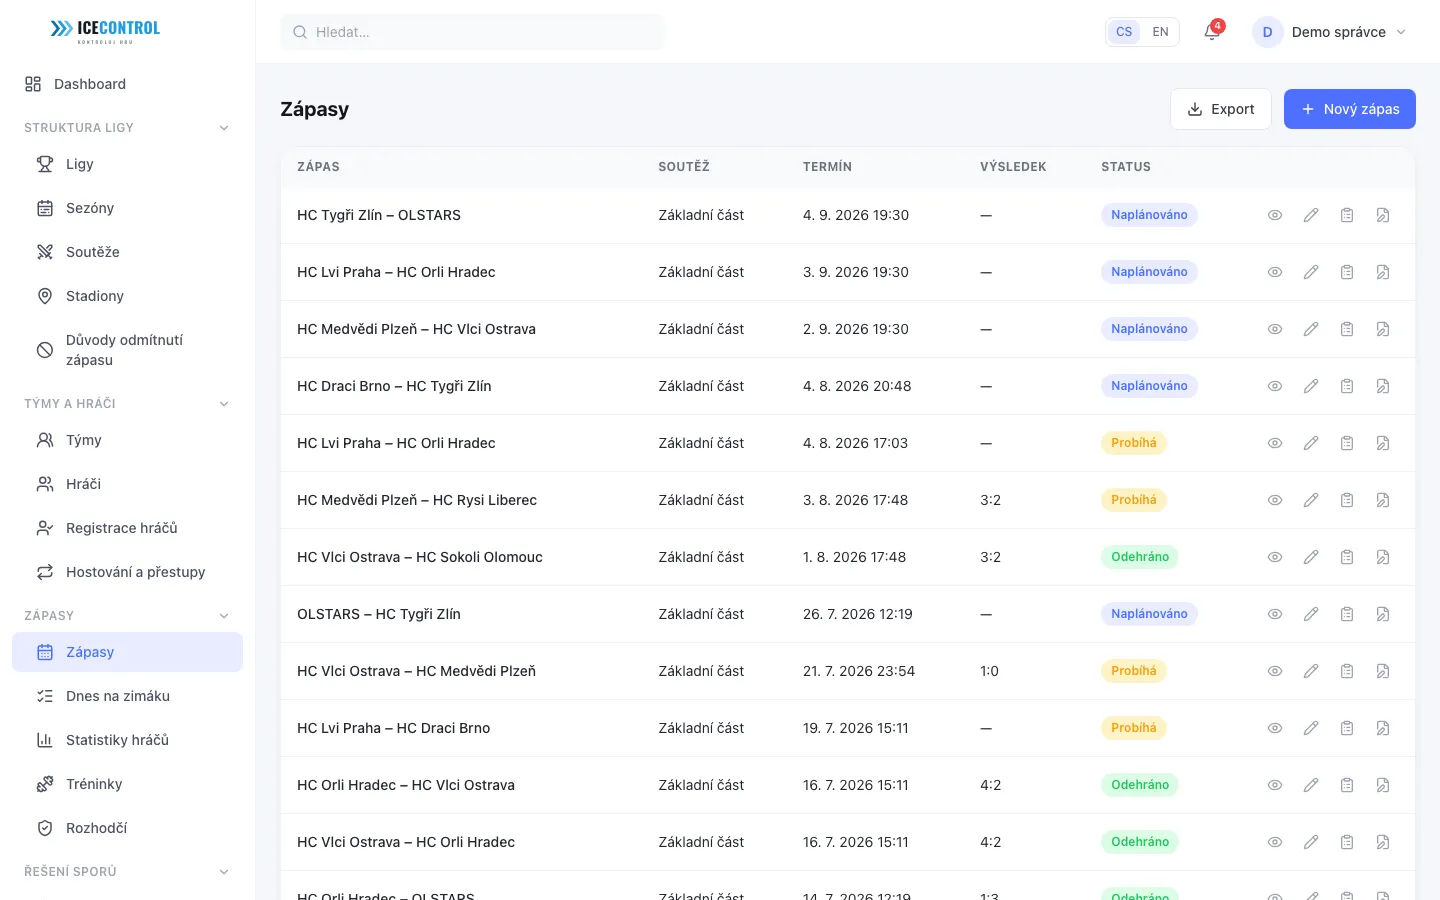Screen dimensions: 1440x900
Task: Click the Hledat search field
Action: [x=472, y=32]
